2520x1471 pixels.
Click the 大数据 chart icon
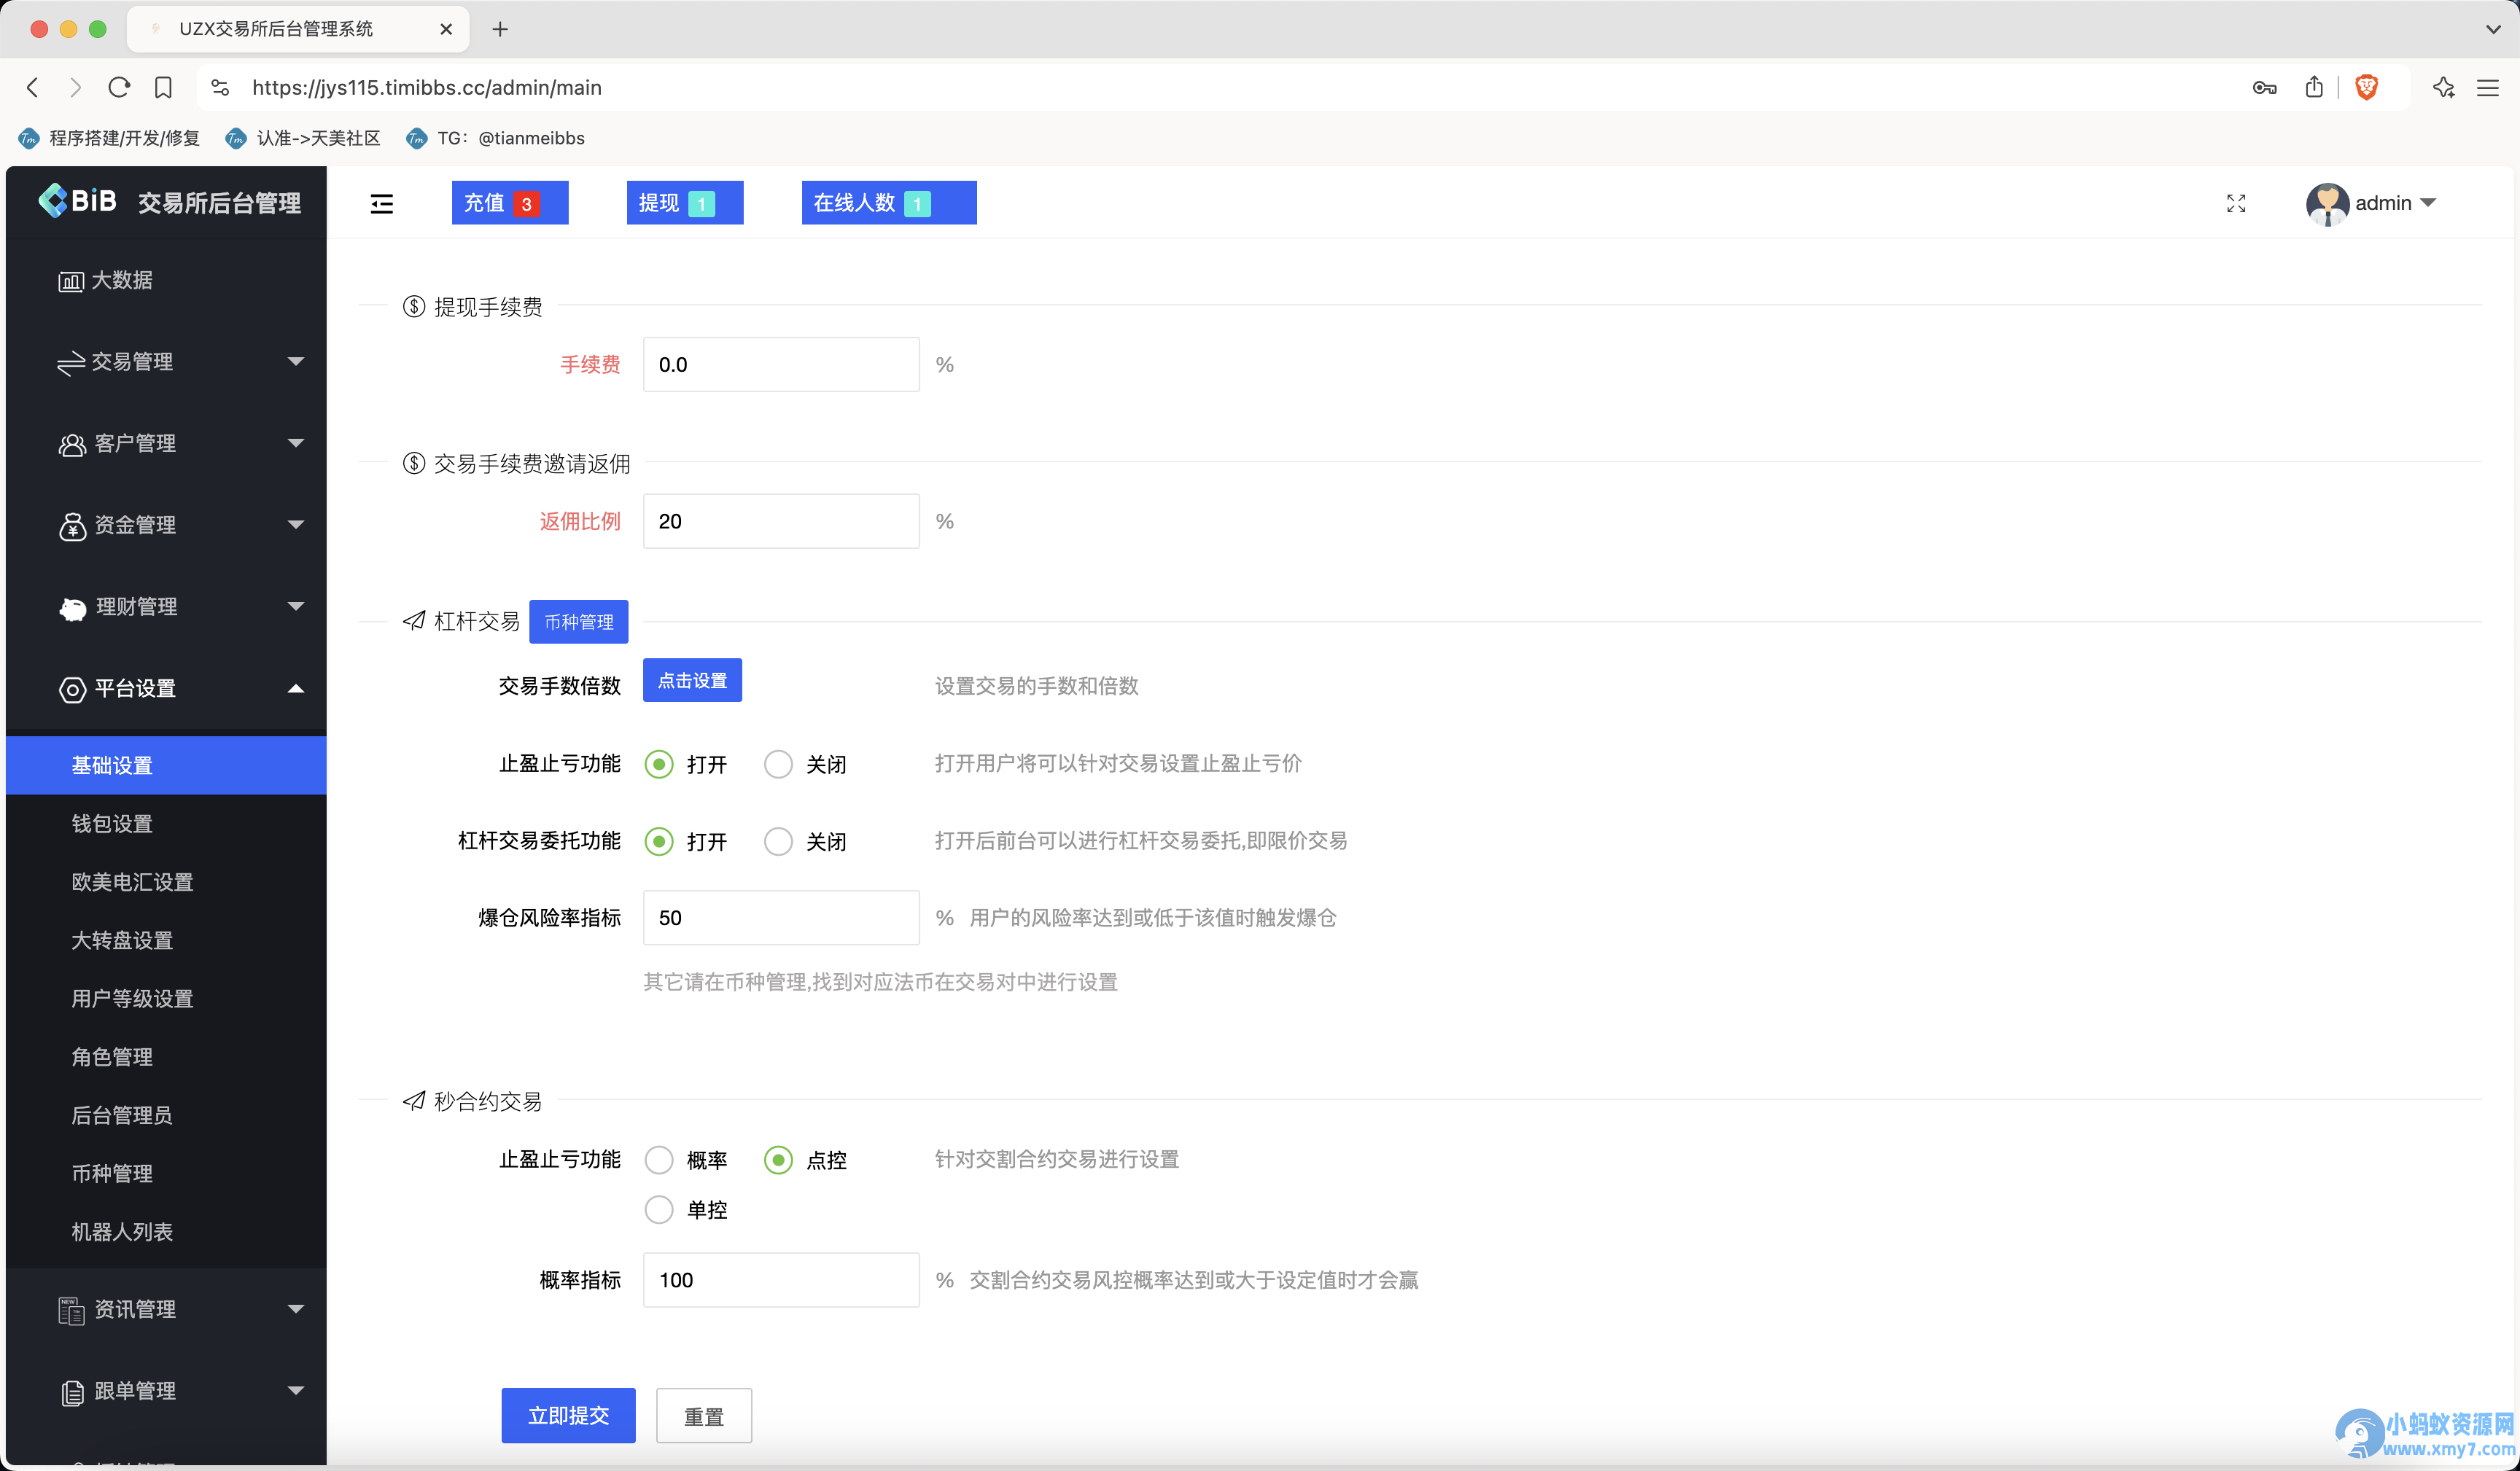71,281
